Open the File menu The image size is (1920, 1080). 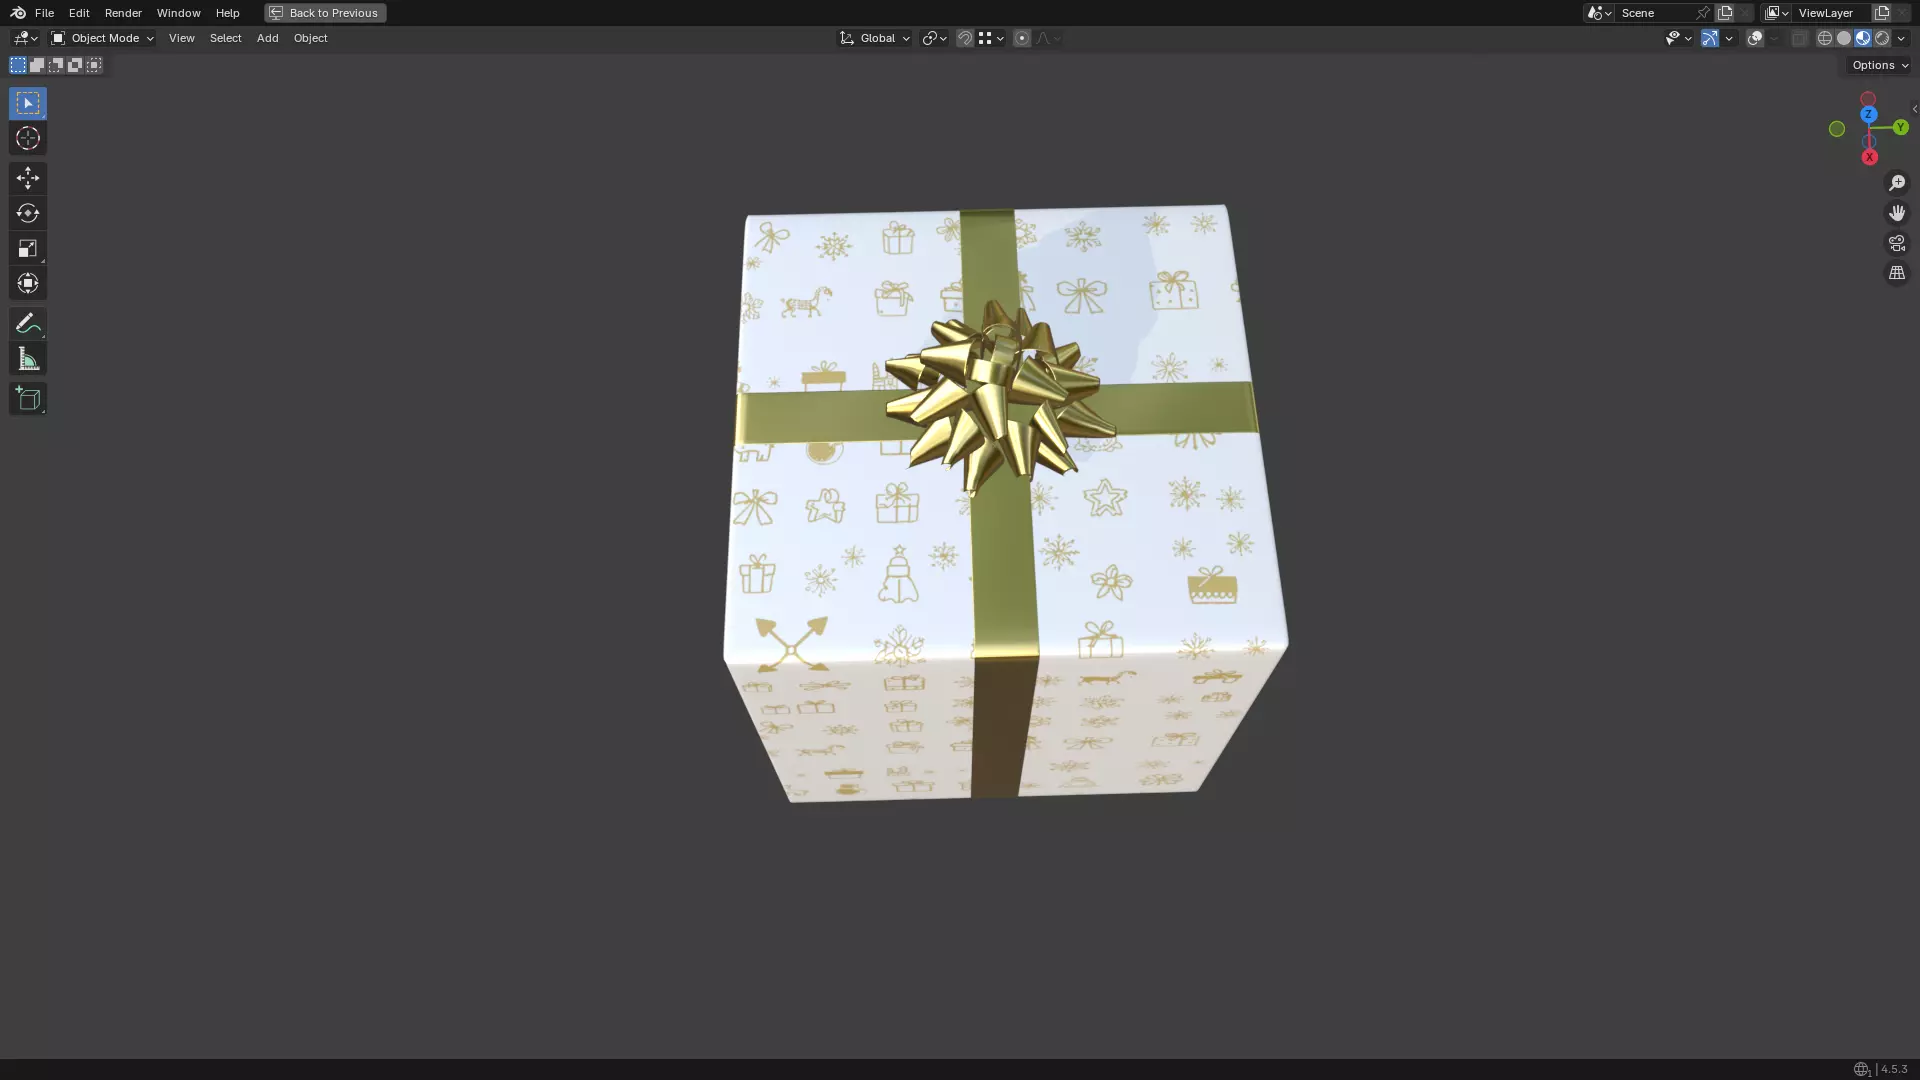(x=44, y=13)
